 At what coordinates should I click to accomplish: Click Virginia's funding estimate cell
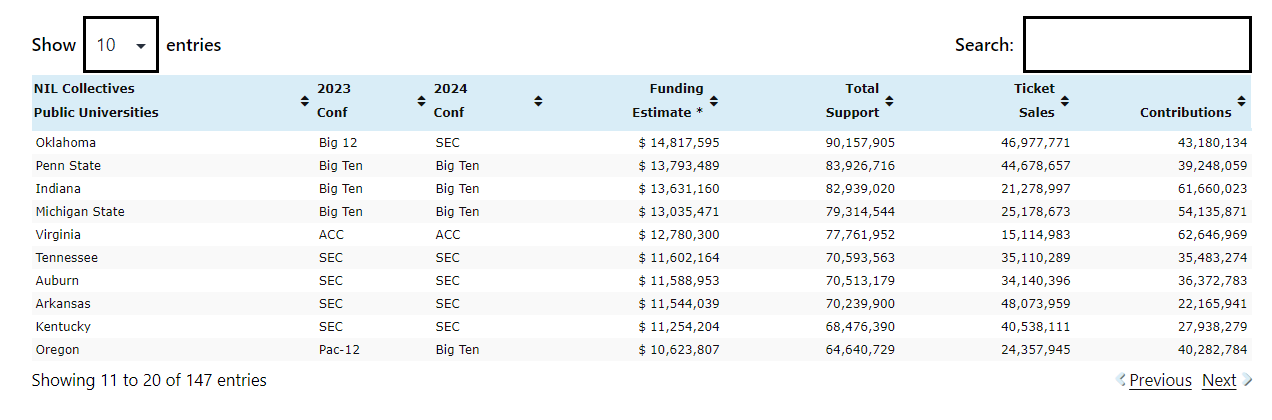click(679, 235)
